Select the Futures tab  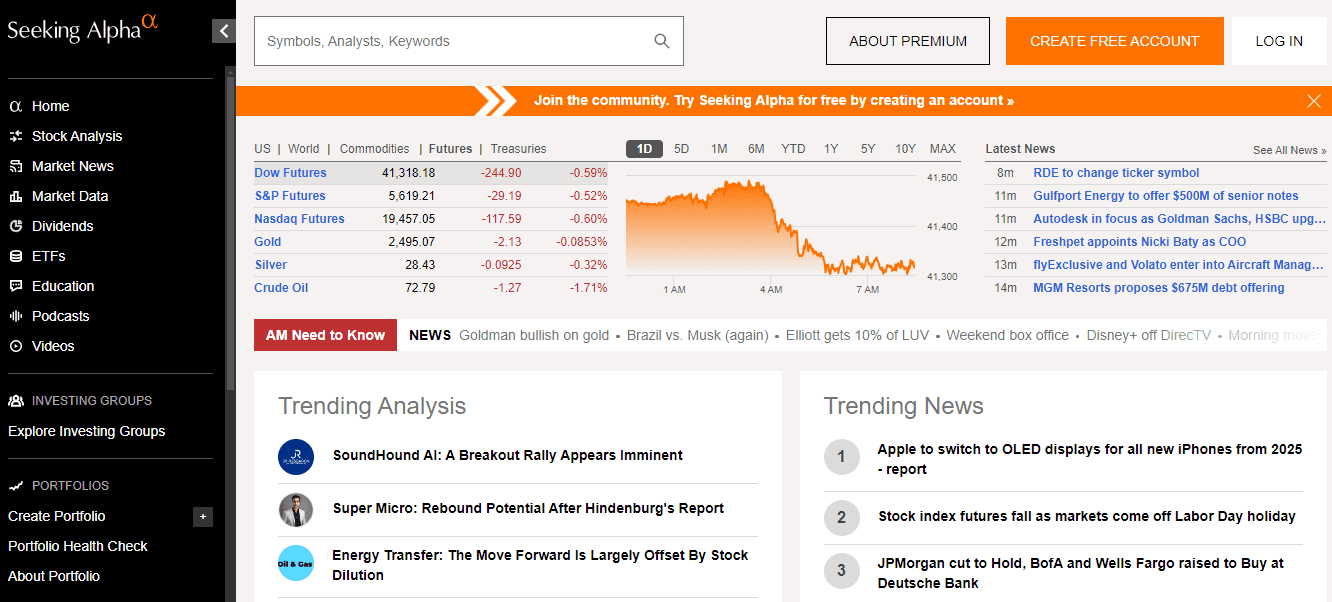(451, 149)
